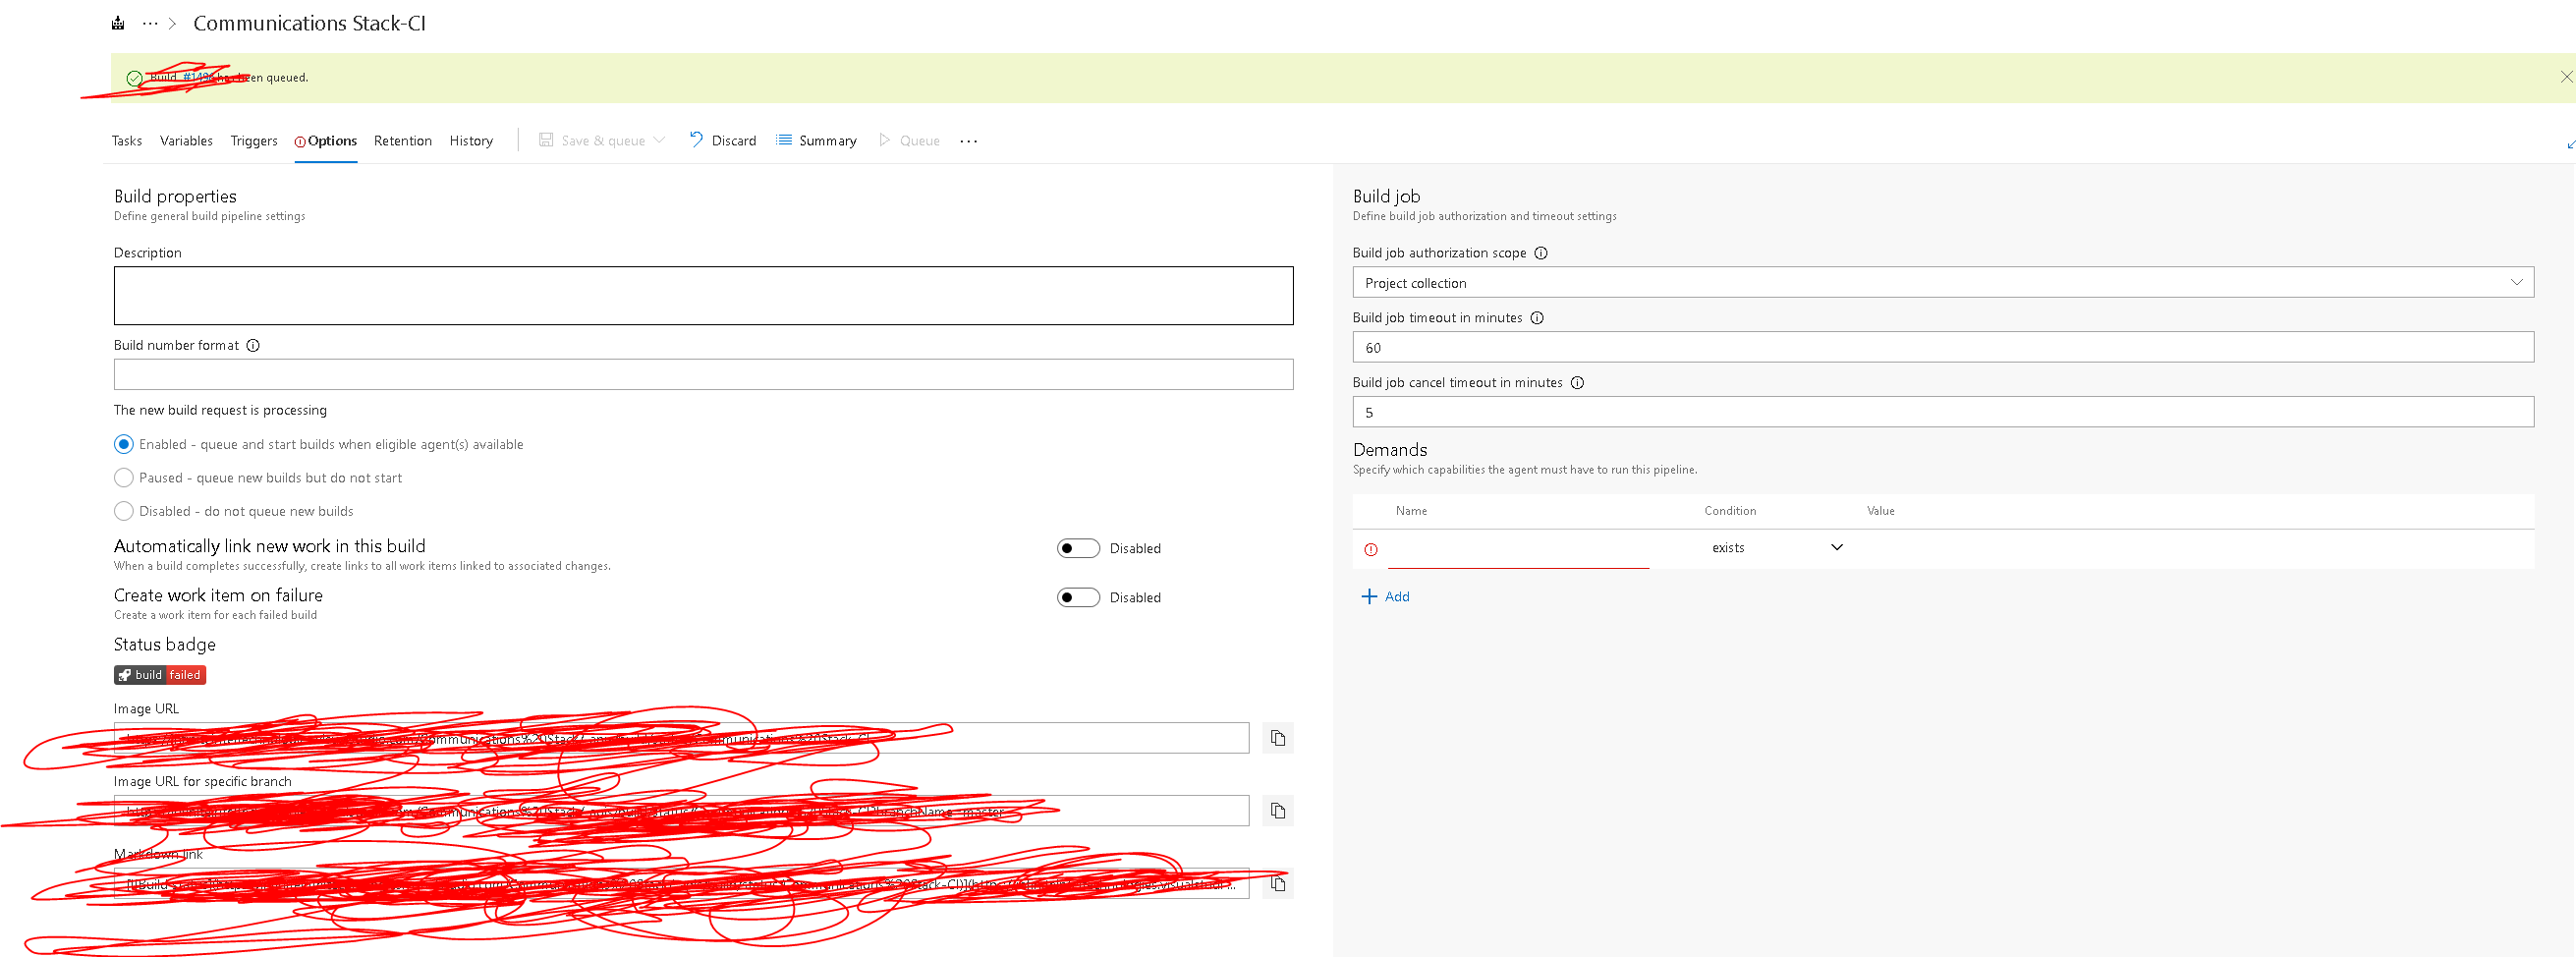
Task: Select the Options tab
Action: [326, 141]
